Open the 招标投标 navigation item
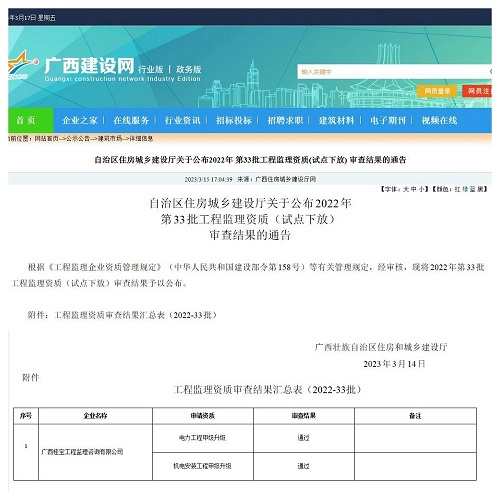The width and height of the screenshot is (500, 500). [x=234, y=120]
